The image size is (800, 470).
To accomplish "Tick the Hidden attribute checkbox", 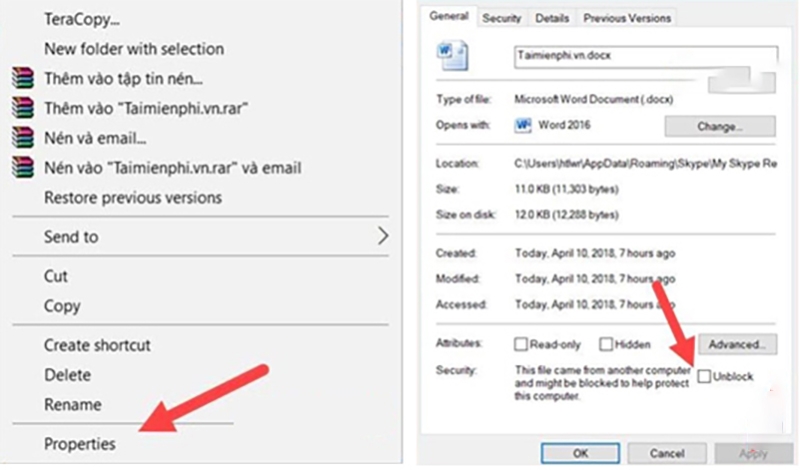I will coord(606,345).
